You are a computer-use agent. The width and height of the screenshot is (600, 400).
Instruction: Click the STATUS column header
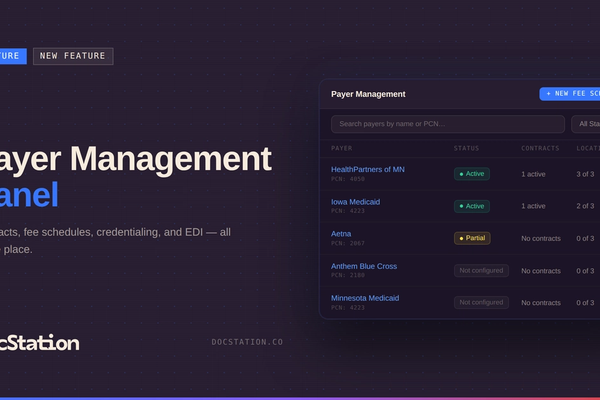click(466, 148)
